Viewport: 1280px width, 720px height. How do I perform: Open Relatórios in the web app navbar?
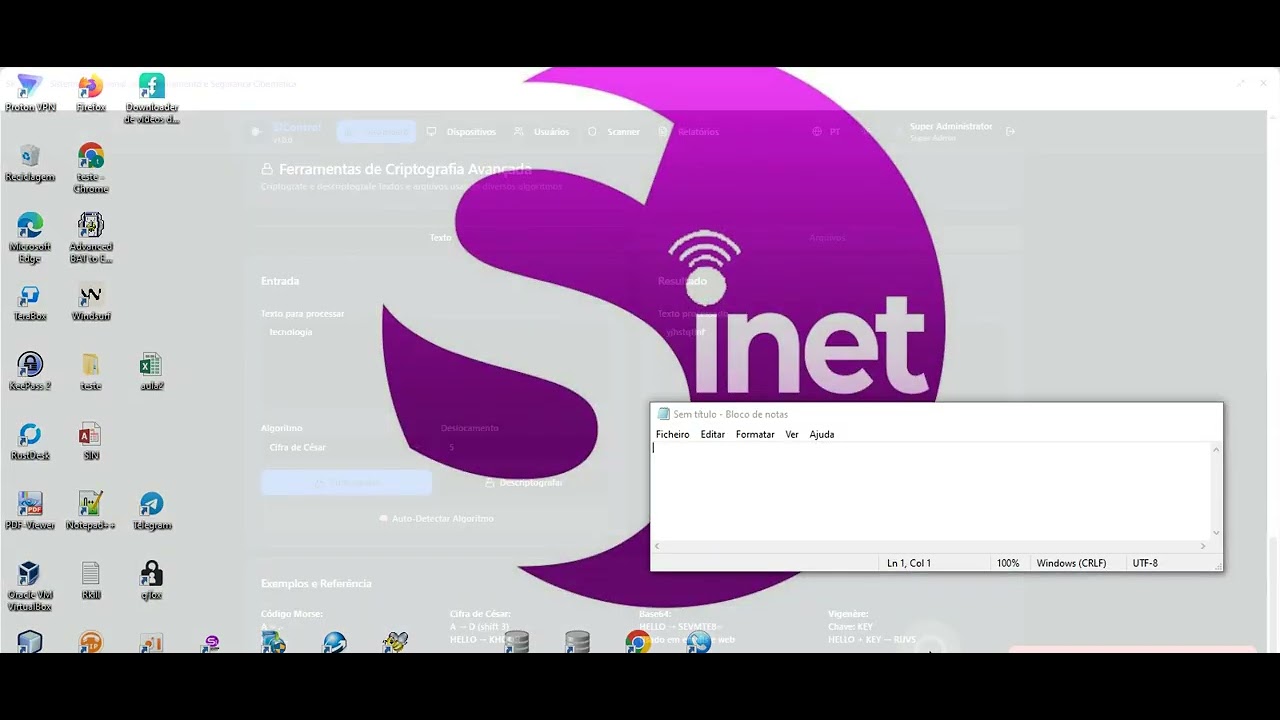pyautogui.click(x=689, y=132)
